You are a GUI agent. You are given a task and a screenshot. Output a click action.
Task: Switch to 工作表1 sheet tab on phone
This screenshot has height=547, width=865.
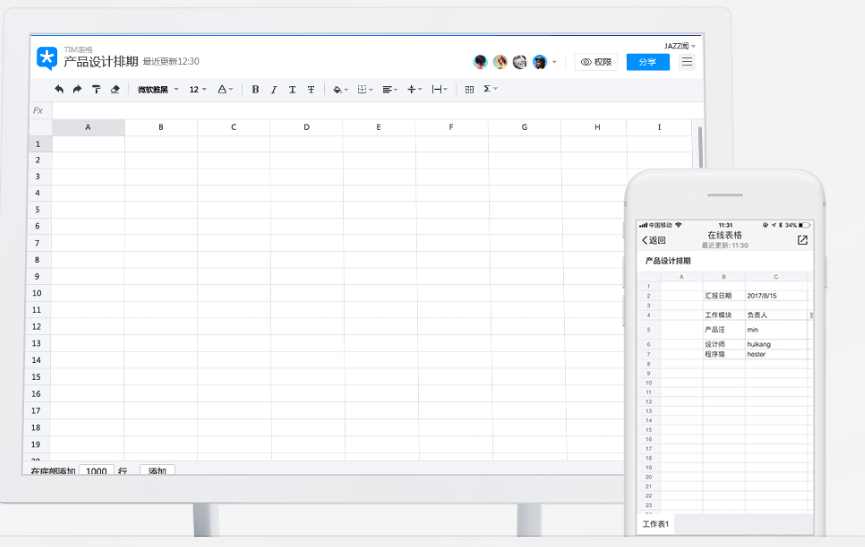pyautogui.click(x=657, y=524)
